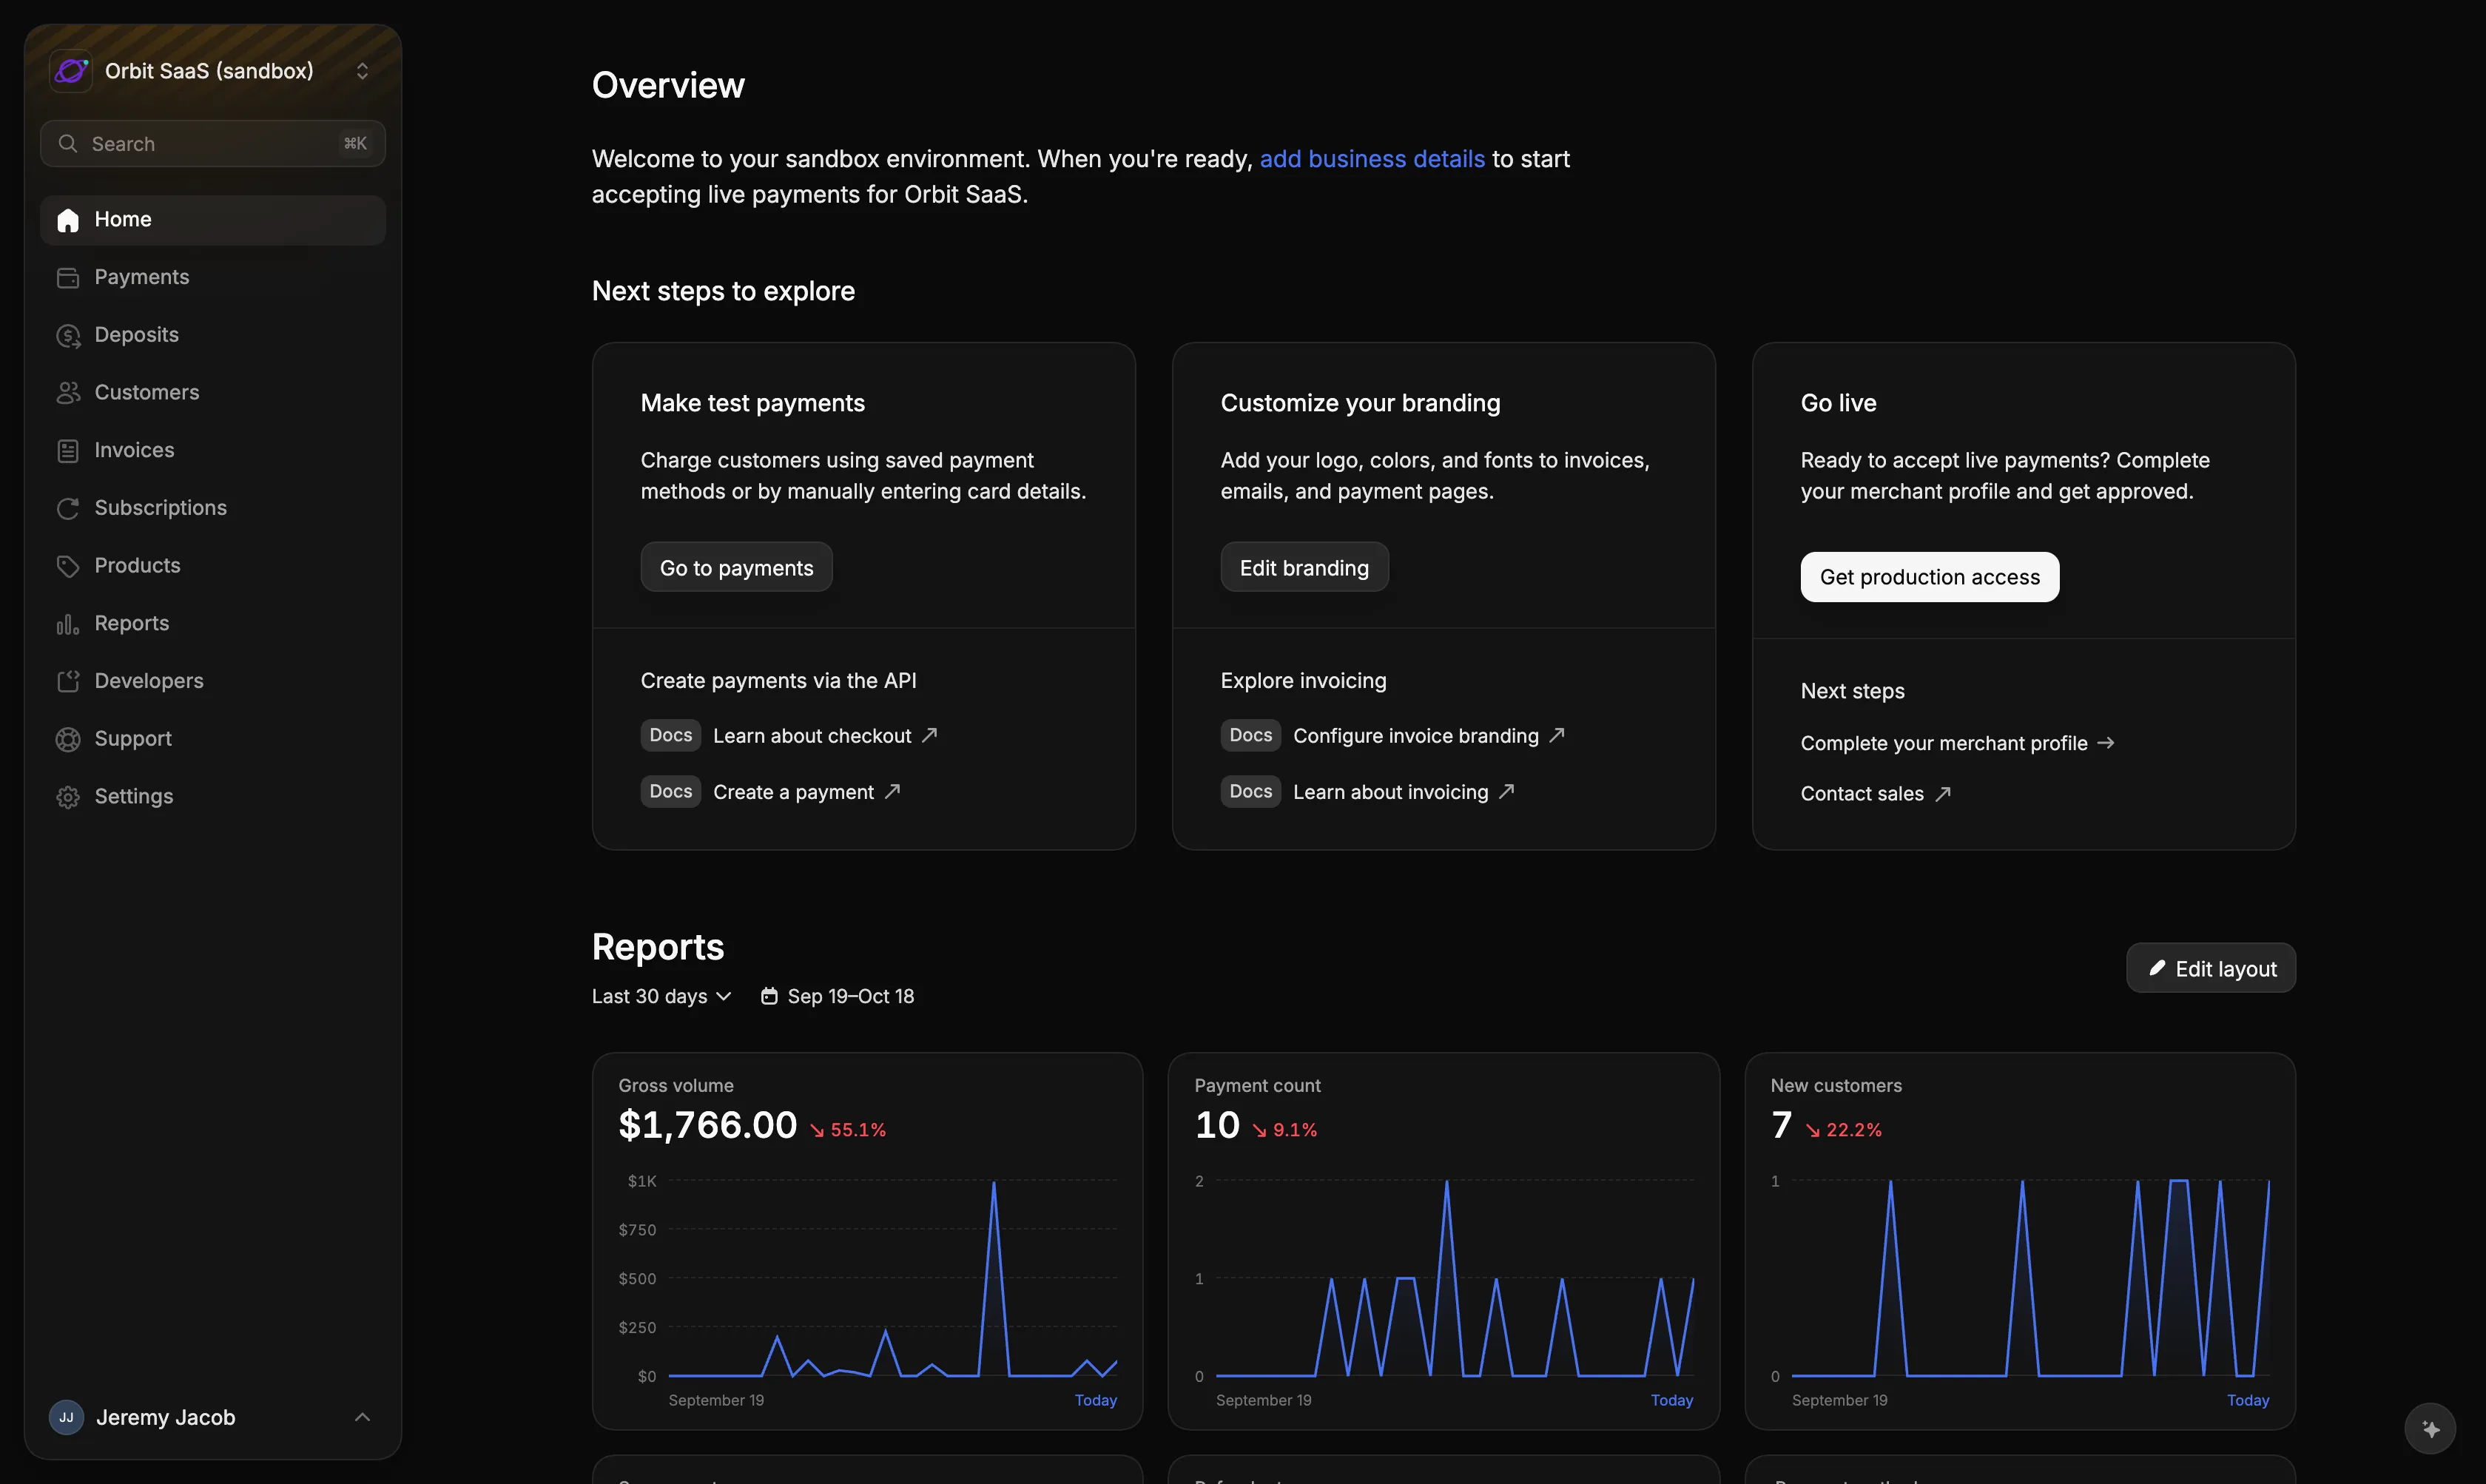Open Subscriptions in the sidebar
The height and width of the screenshot is (1484, 2486).
click(x=212, y=509)
